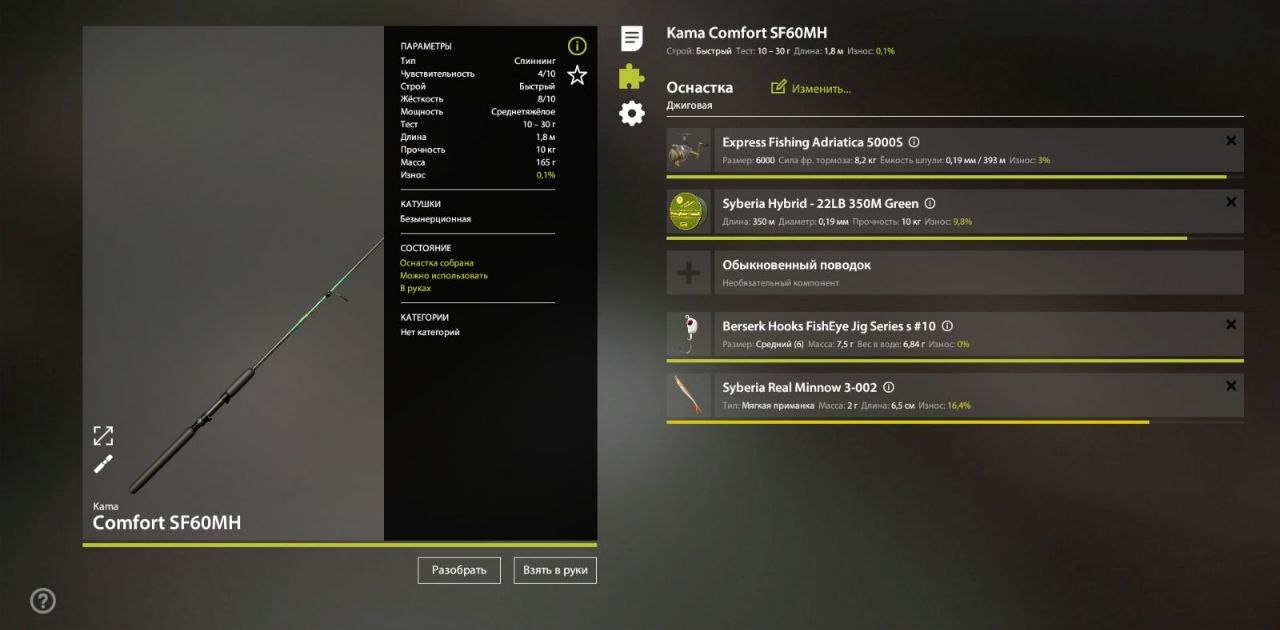This screenshot has width=1280, height=630.
Task: Click the FishEye jig head thumbnail
Action: tap(689, 334)
